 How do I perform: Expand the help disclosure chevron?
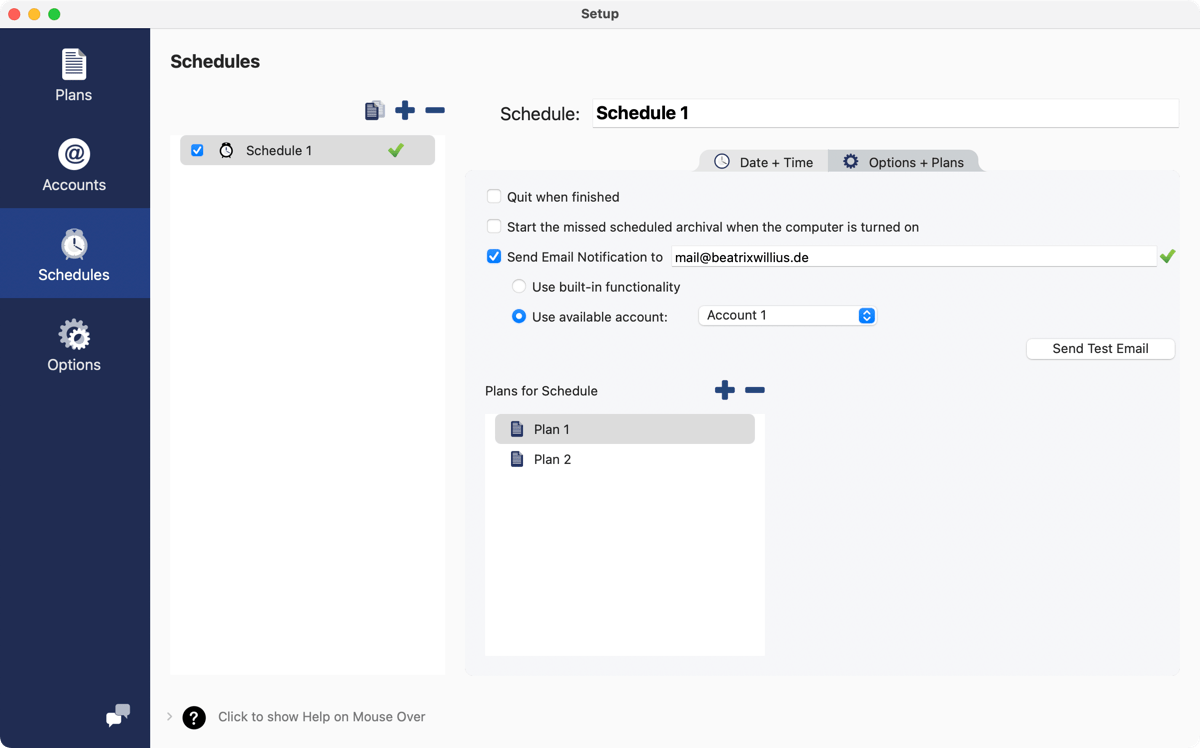(x=169, y=717)
